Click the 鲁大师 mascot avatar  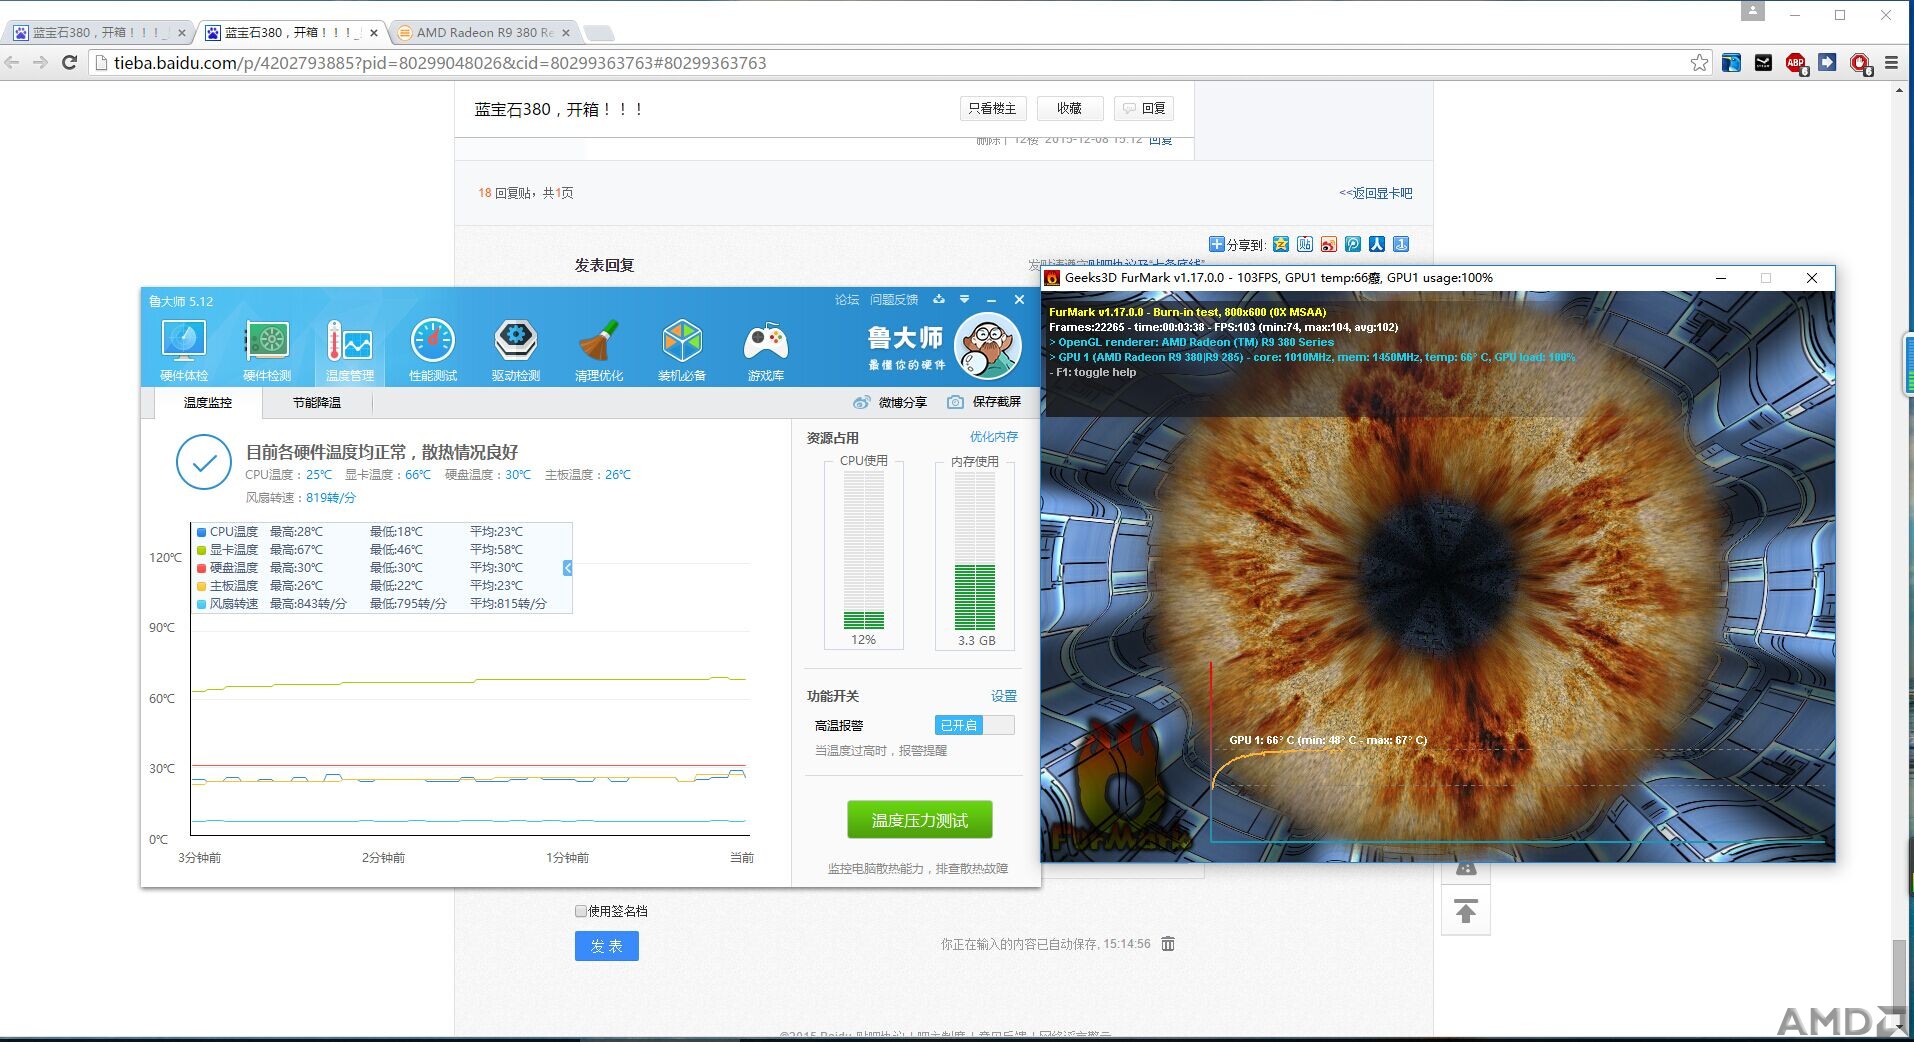988,346
